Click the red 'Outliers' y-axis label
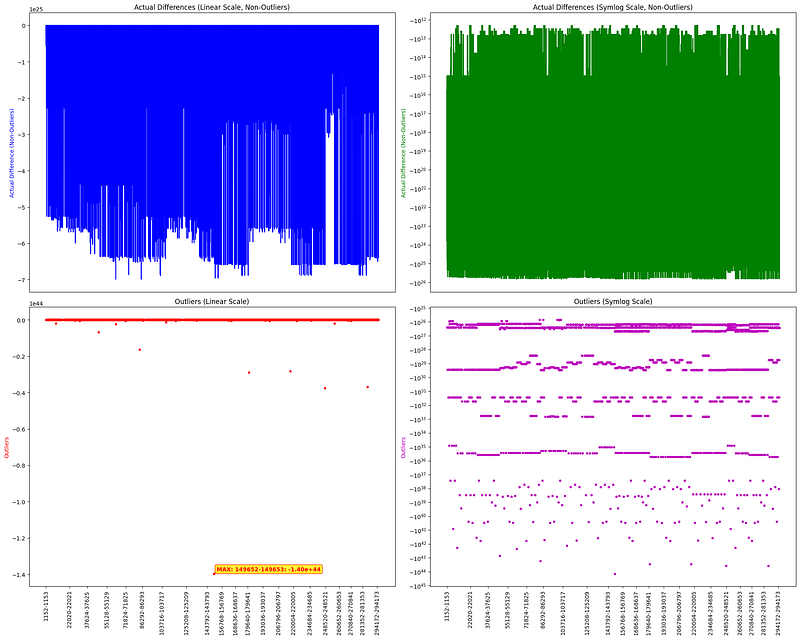This screenshot has height=639, width=800. tap(7, 447)
